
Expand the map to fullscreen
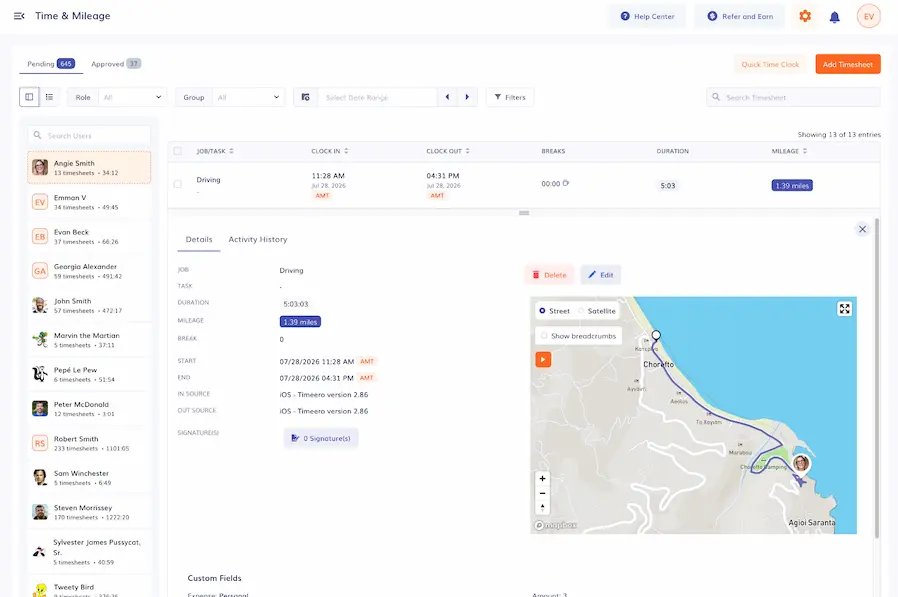(x=844, y=309)
